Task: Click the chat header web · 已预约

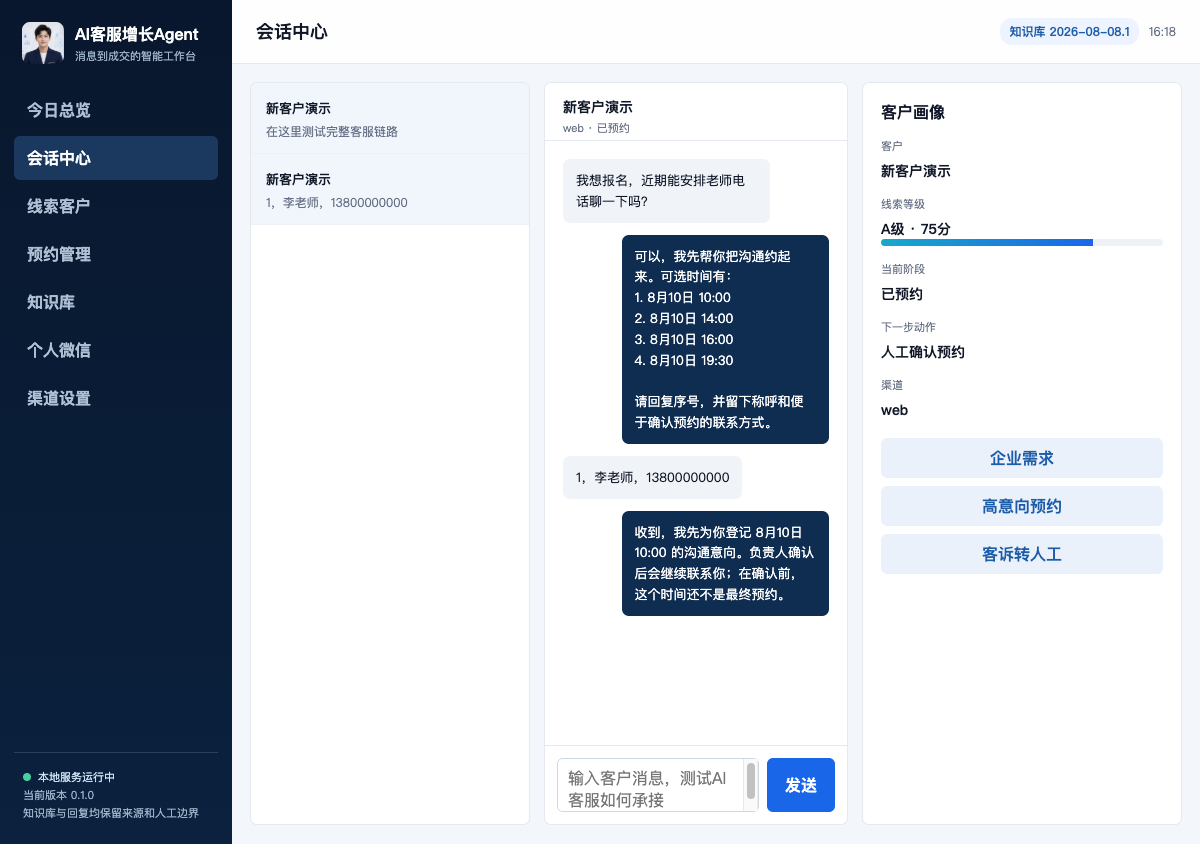Action: (596, 128)
